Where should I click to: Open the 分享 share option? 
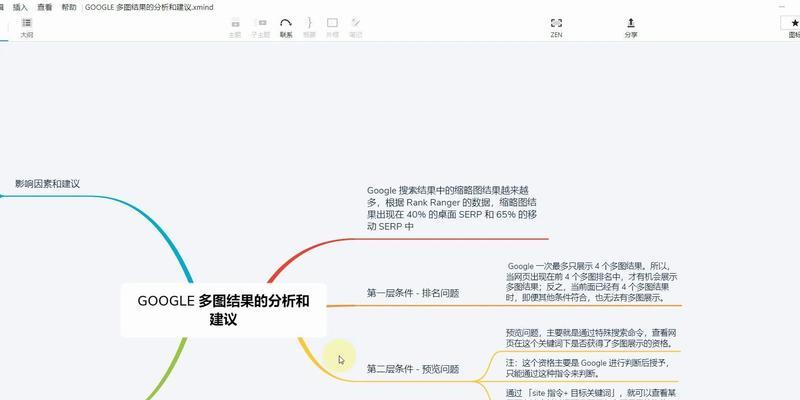coord(631,28)
